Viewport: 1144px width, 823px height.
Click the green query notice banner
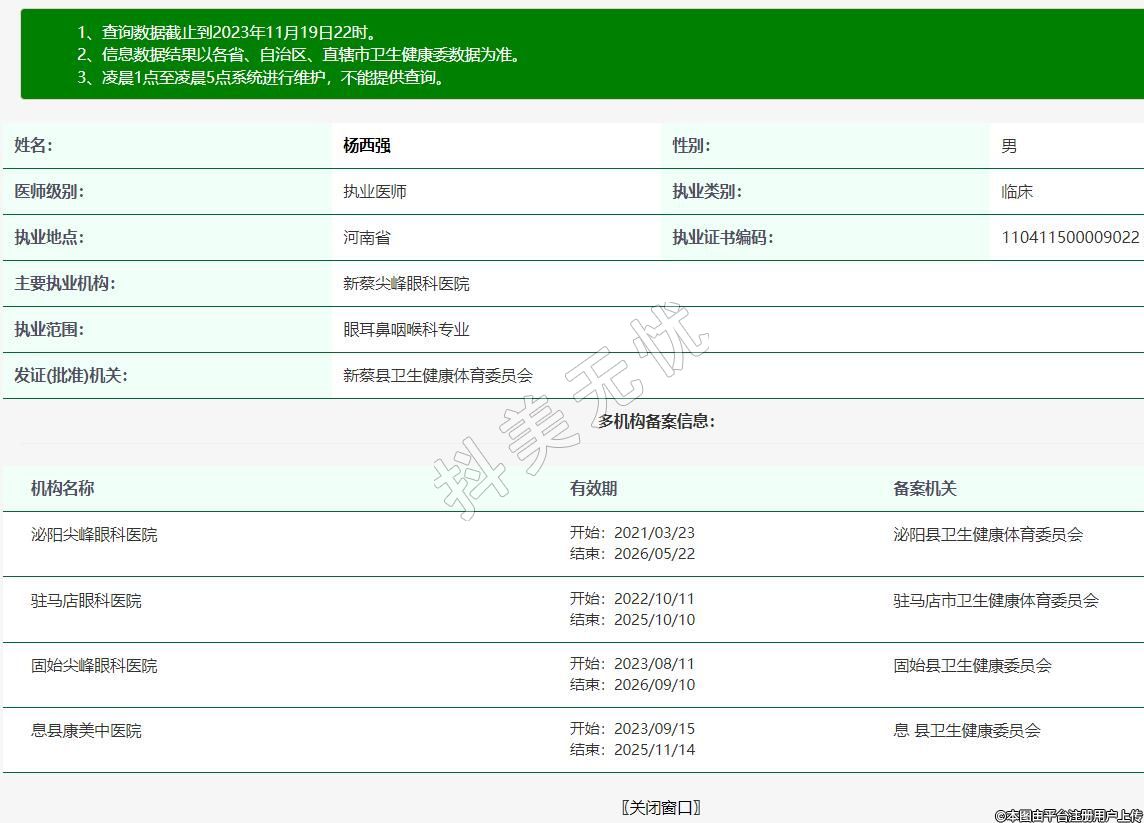pos(580,54)
